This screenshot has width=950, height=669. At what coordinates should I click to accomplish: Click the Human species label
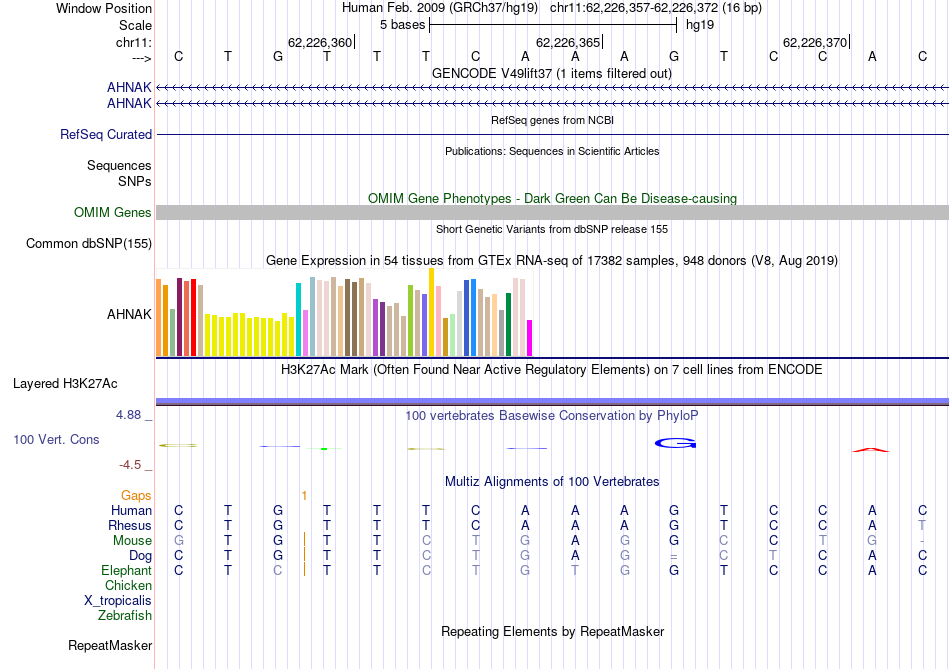[x=131, y=511]
